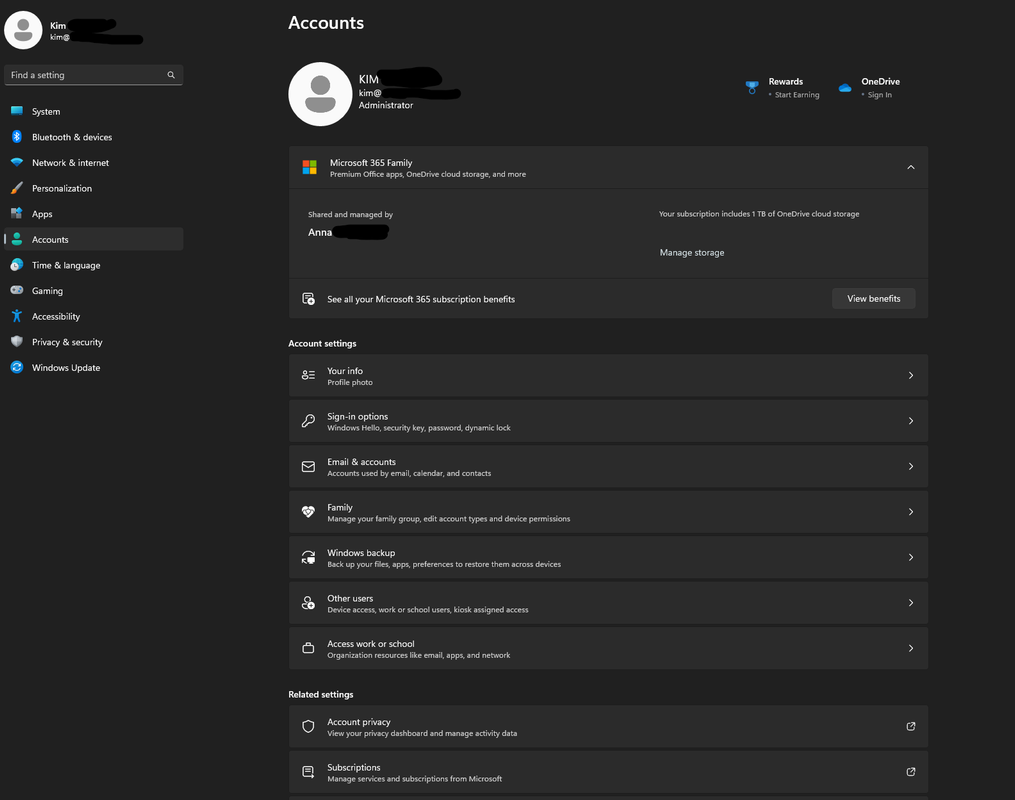Open Sign-in options via right chevron
1015x800 pixels.
point(911,421)
